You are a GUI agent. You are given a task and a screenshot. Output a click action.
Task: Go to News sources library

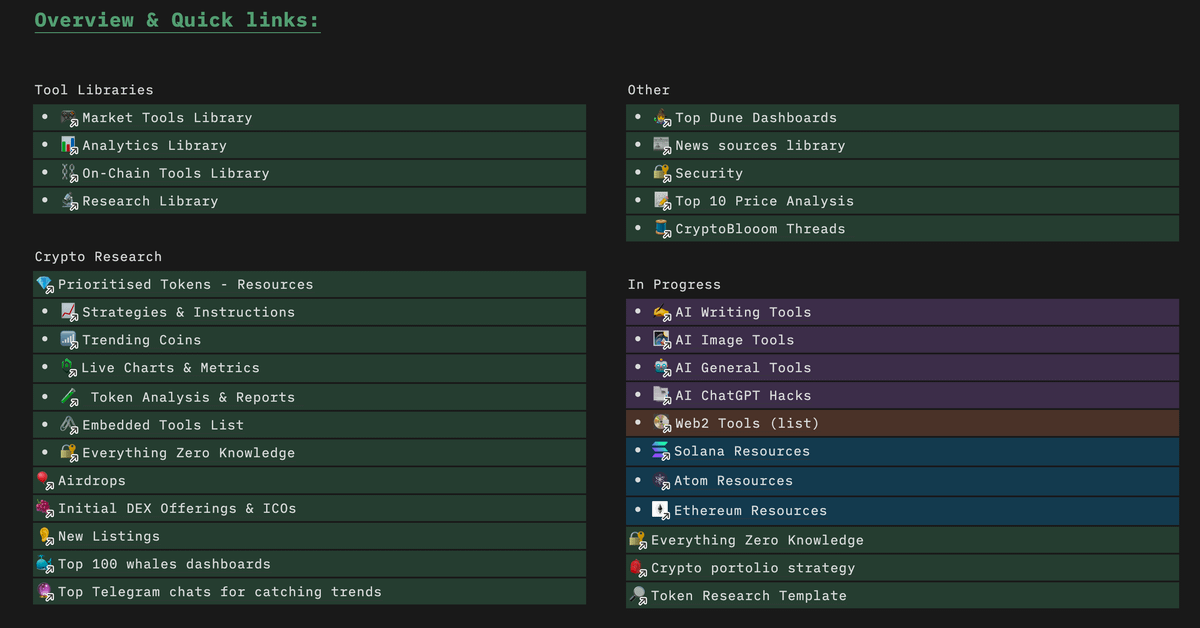[x=759, y=146]
